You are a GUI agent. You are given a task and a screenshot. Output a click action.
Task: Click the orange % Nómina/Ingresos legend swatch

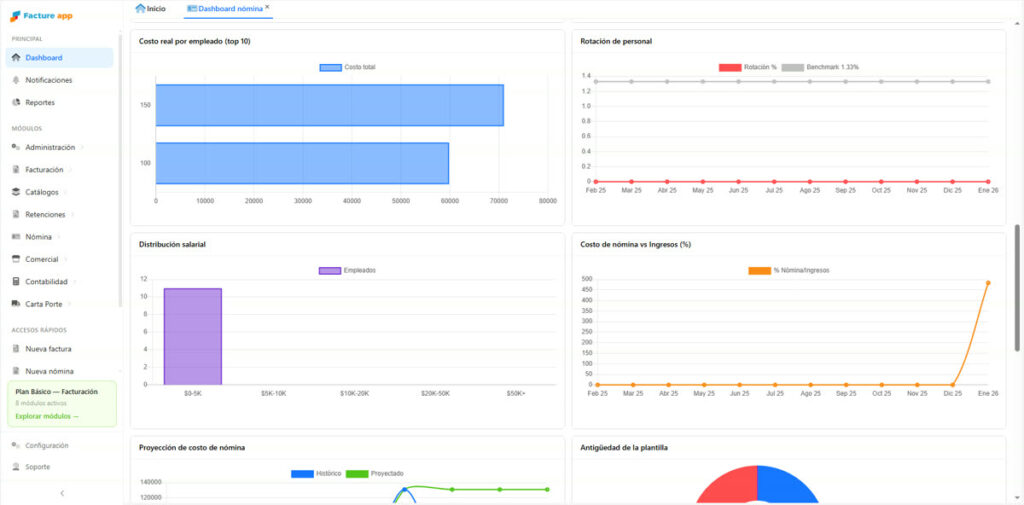click(x=760, y=270)
